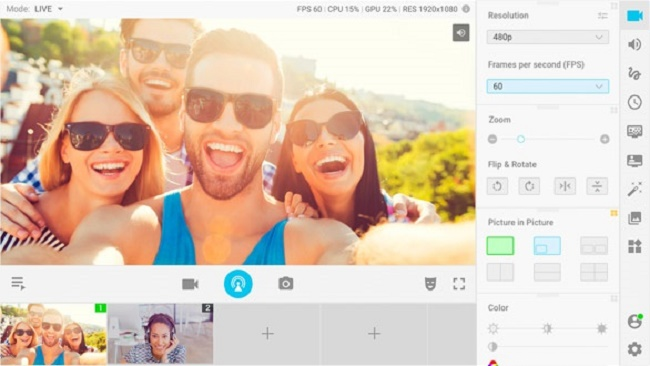
Task: Rotate video counterclockwise
Action: click(497, 187)
